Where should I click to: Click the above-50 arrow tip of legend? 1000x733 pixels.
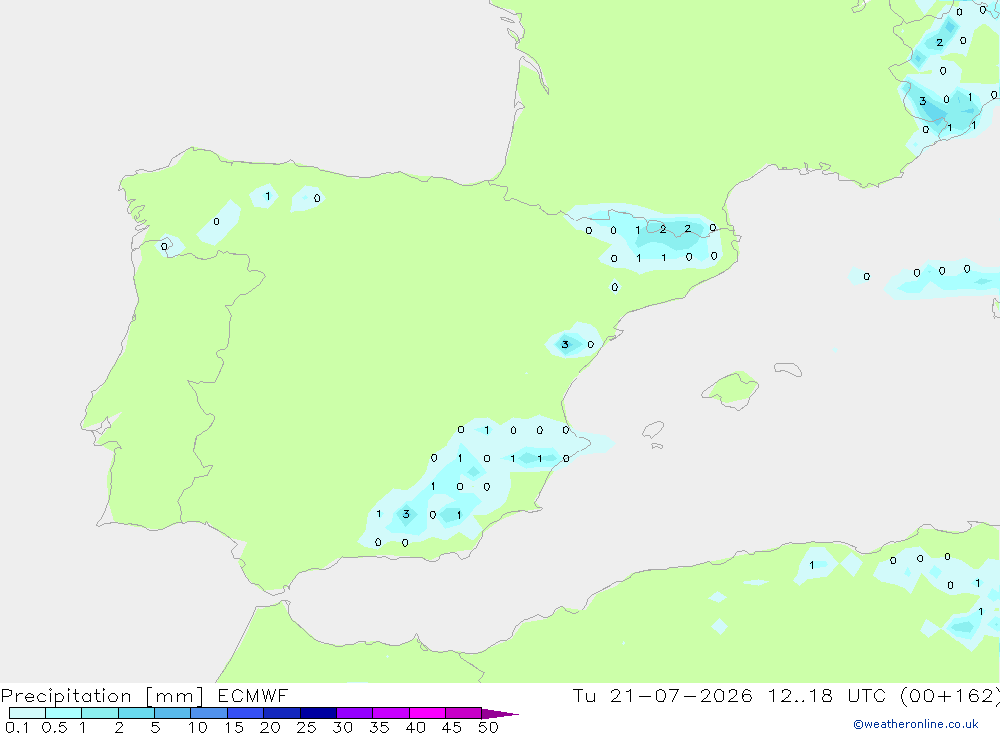click(500, 713)
